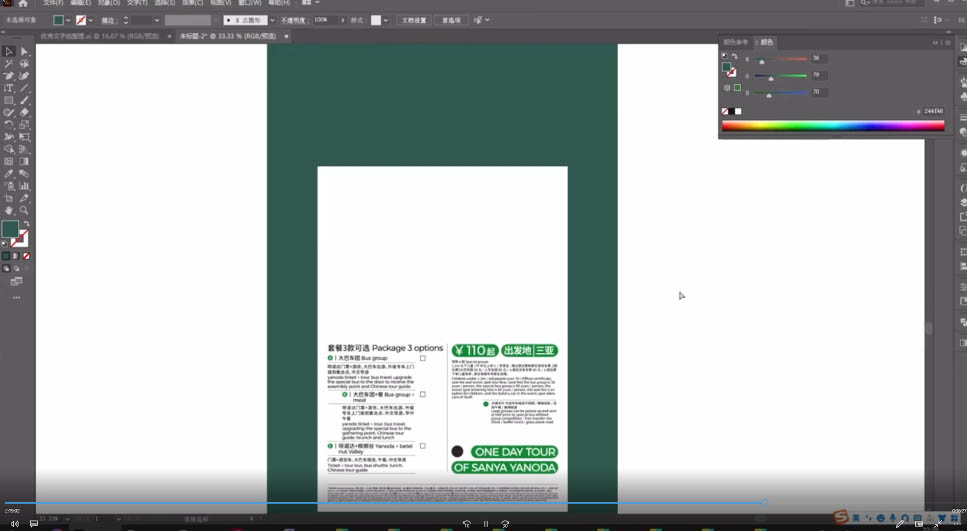Select the Slice tool
Image resolution: width=967 pixels, height=531 pixels.
pyautogui.click(x=24, y=198)
